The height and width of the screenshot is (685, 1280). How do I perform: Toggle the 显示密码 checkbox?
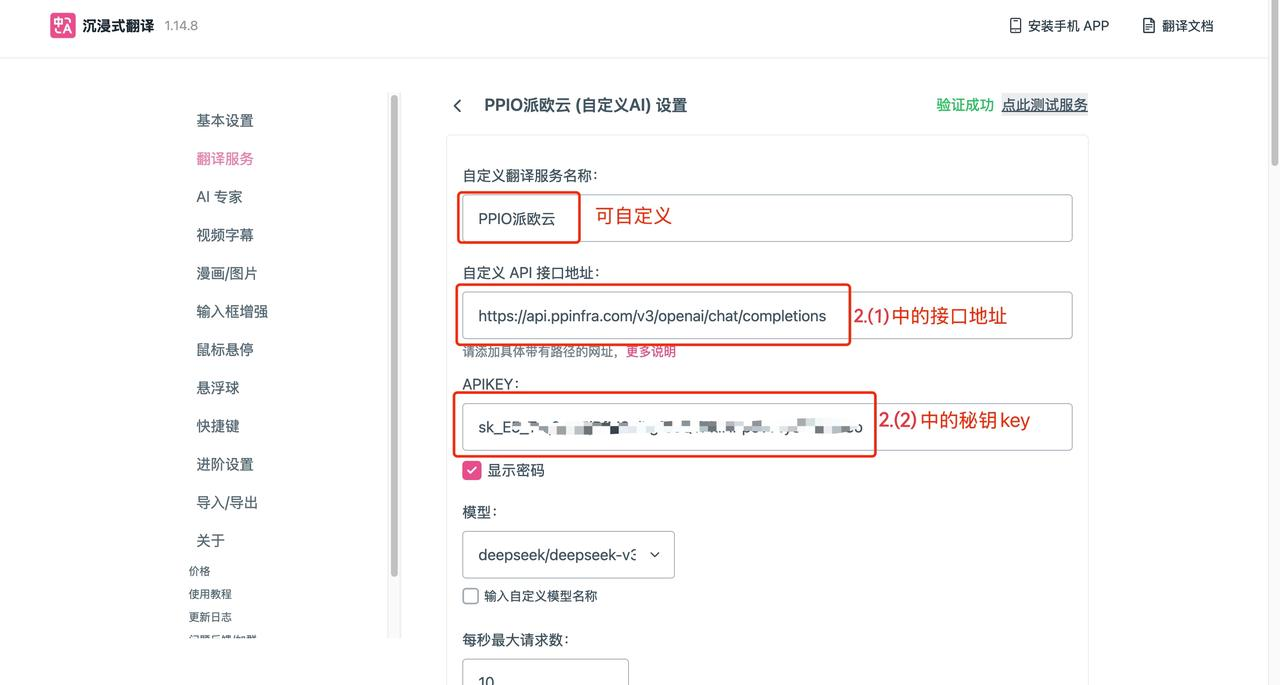472,470
